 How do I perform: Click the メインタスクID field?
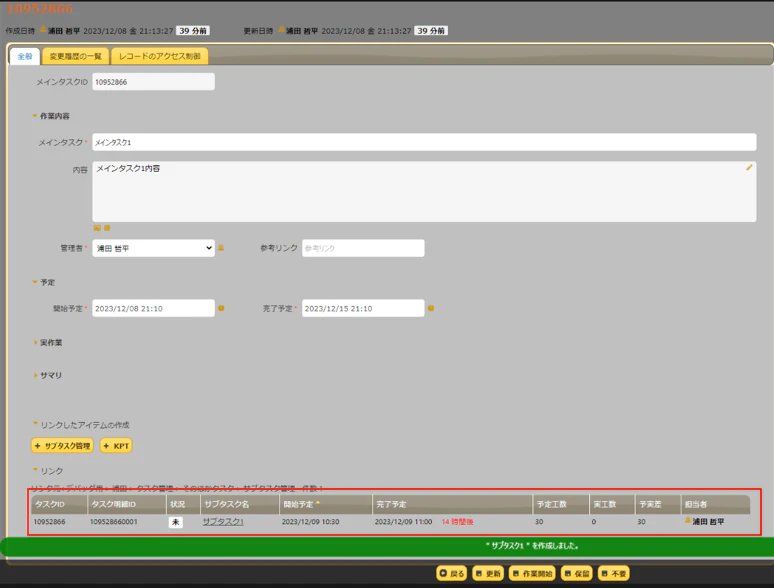coord(154,82)
